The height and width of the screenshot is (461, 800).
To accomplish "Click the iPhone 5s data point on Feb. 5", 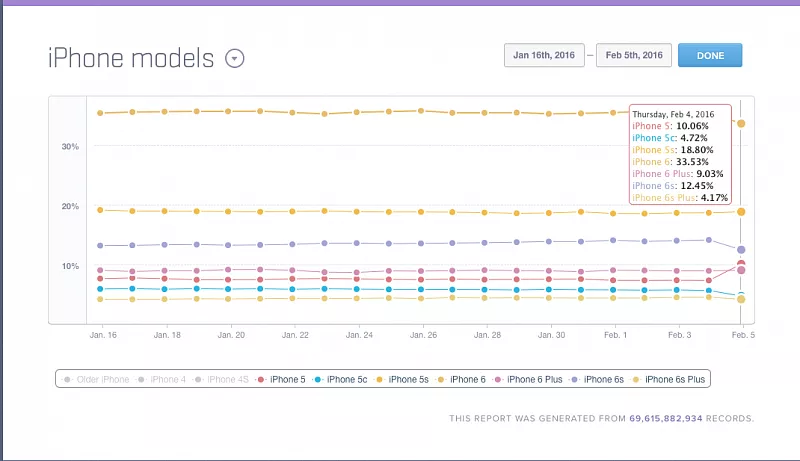I will pos(741,212).
